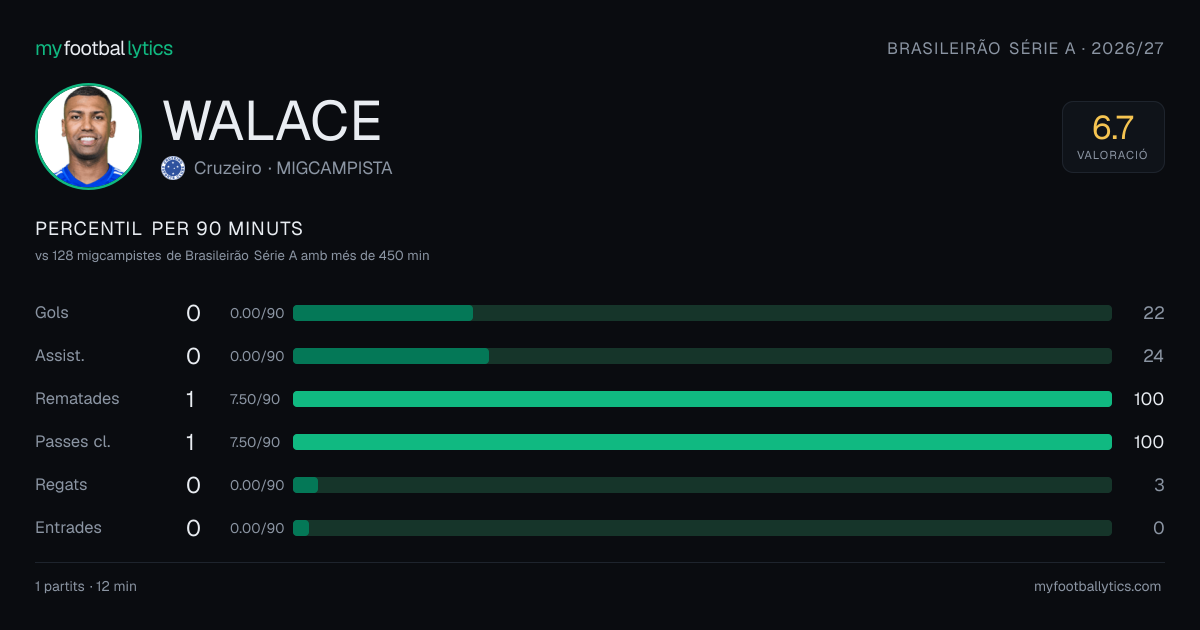Click the 6.7 Valoració rating badge
Image resolution: width=1200 pixels, height=630 pixels.
click(1113, 137)
